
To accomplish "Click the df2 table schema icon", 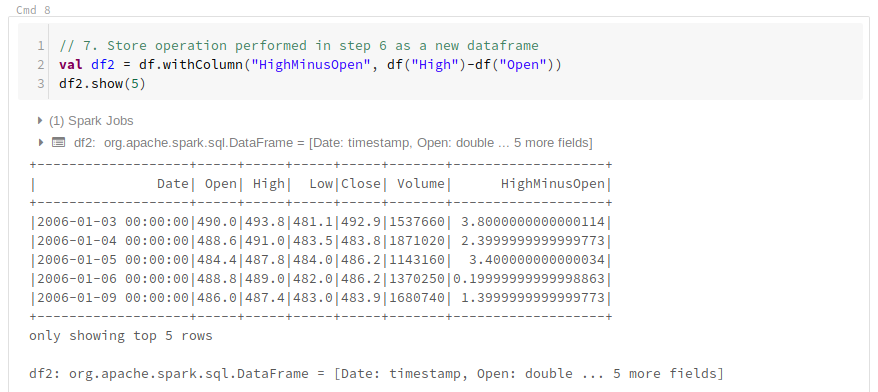I will tap(58, 143).
